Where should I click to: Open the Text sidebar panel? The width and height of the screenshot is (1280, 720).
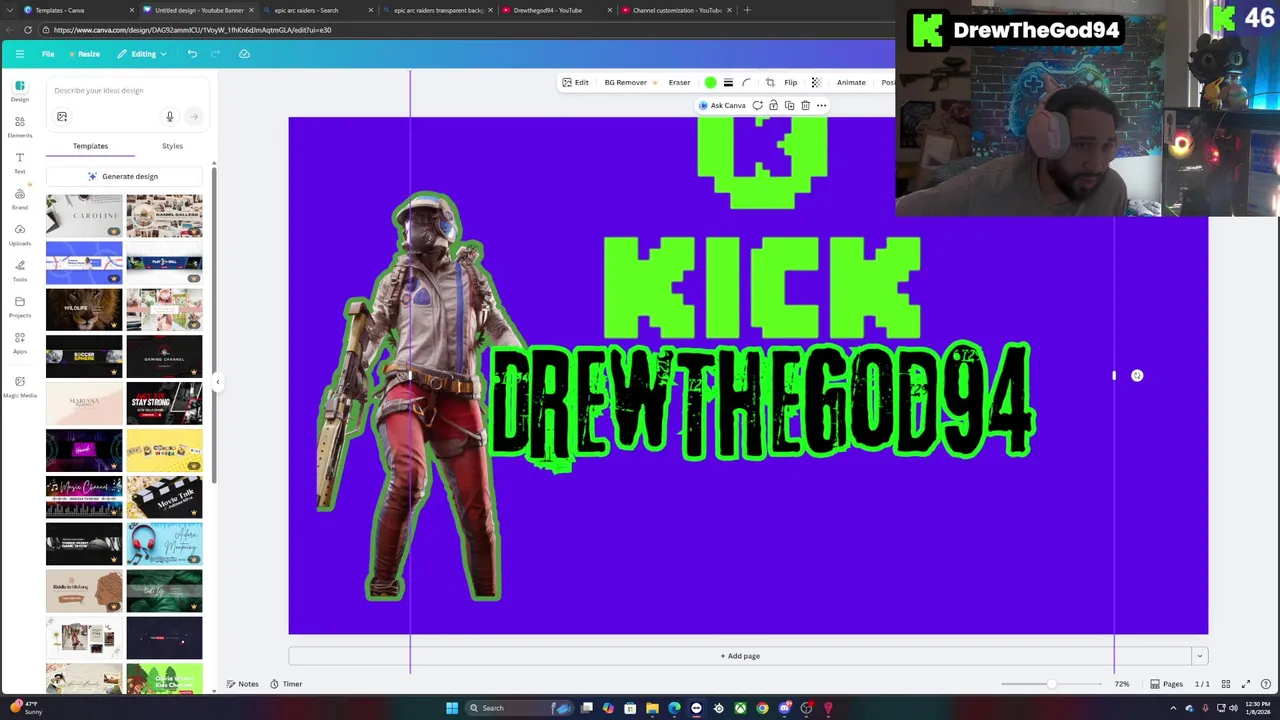click(x=20, y=163)
